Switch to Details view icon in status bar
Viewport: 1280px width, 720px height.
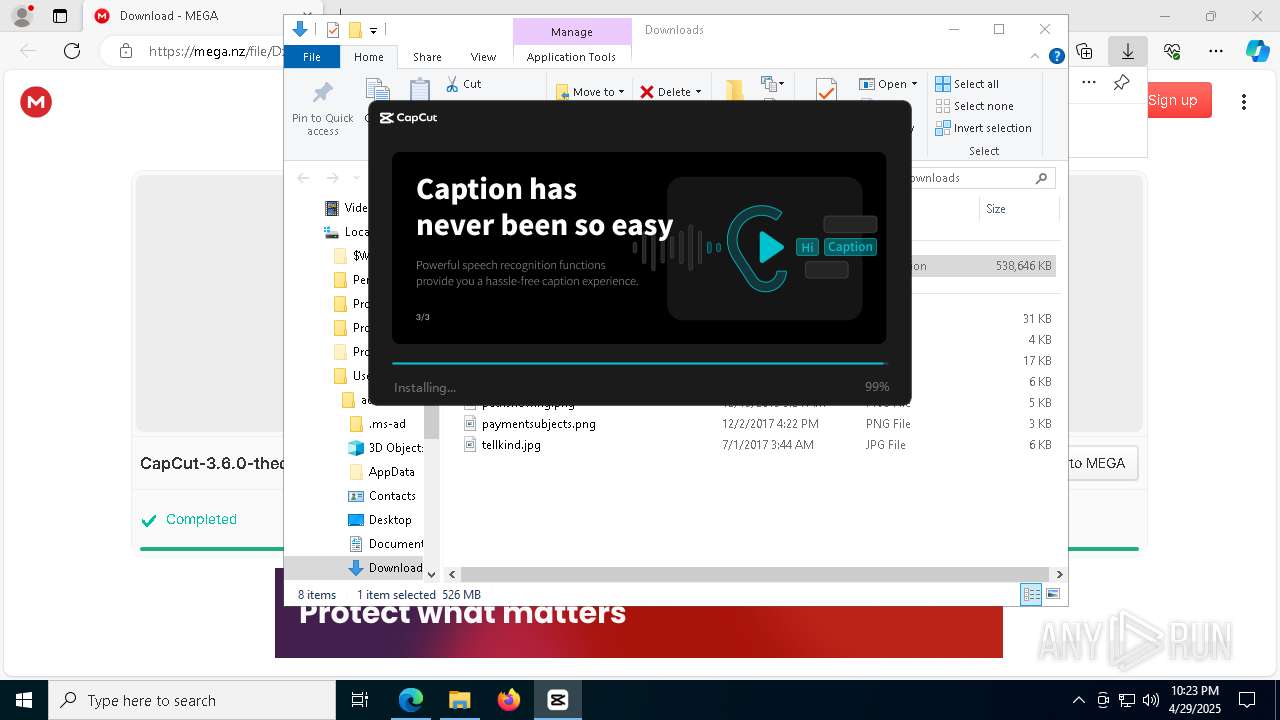(1031, 594)
